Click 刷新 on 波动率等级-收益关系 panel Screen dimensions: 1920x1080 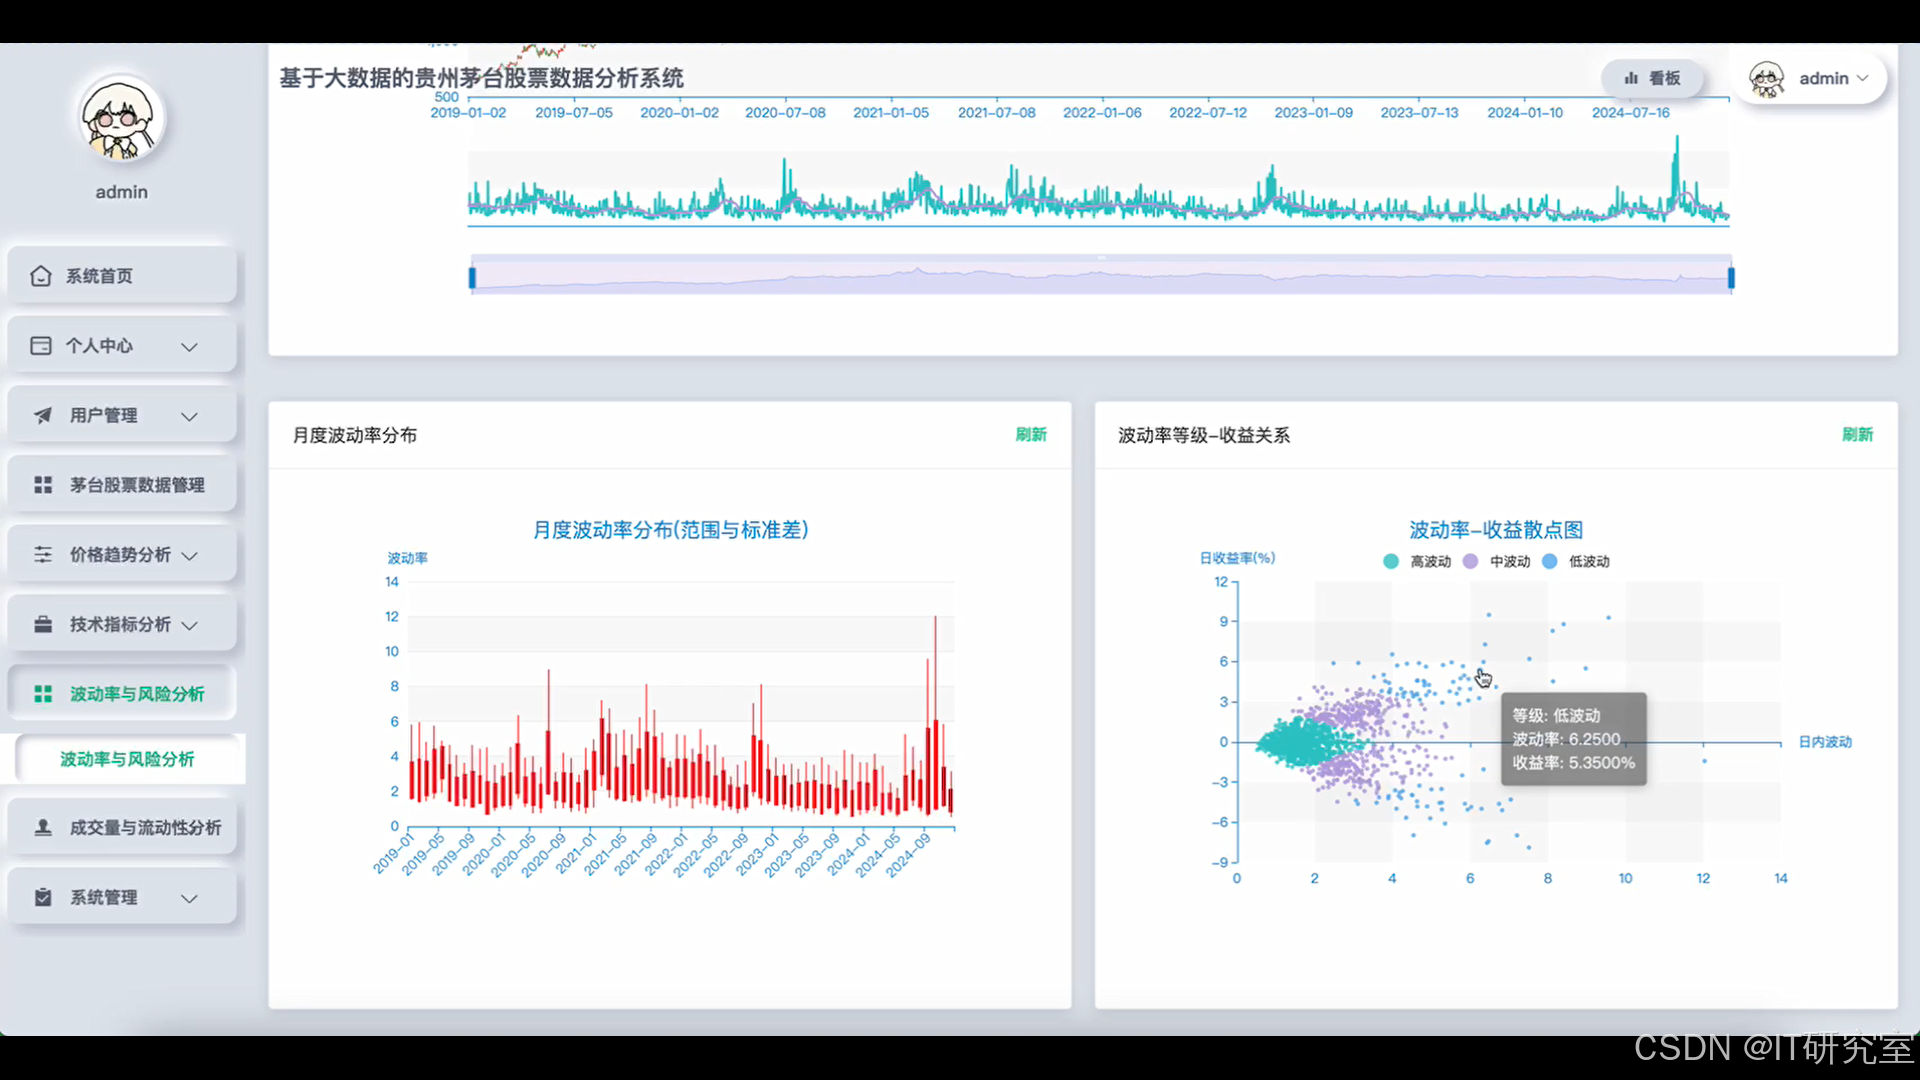point(1857,434)
